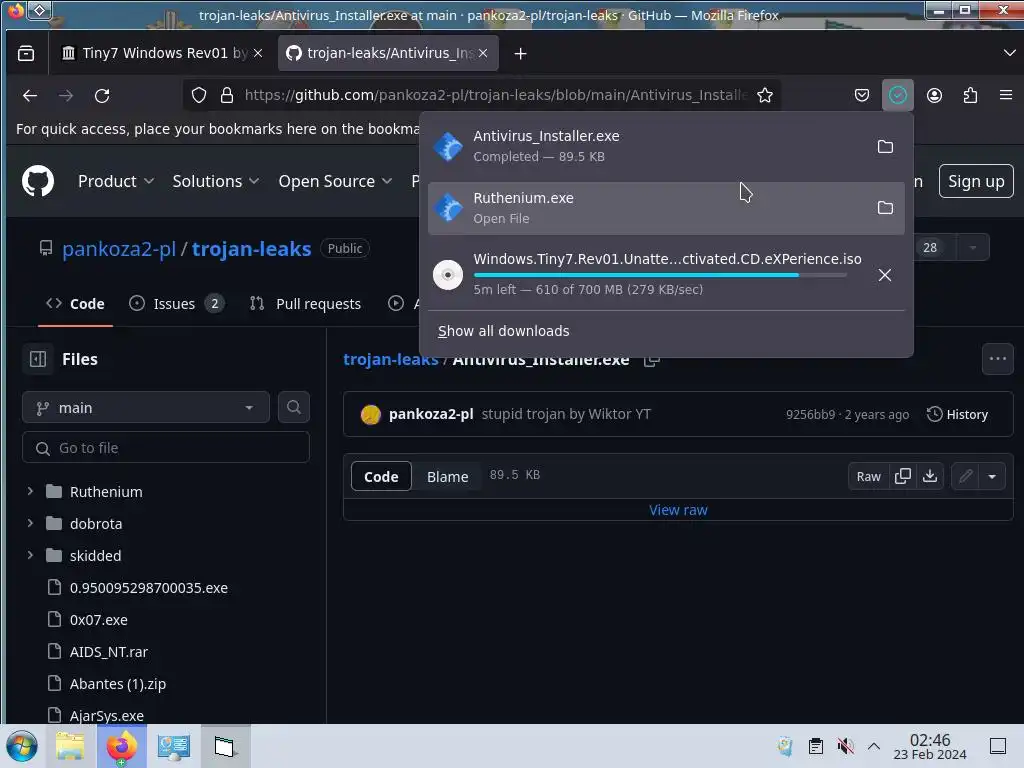Open the star count dropdown arrow
Image resolution: width=1024 pixels, height=768 pixels.
click(973, 248)
